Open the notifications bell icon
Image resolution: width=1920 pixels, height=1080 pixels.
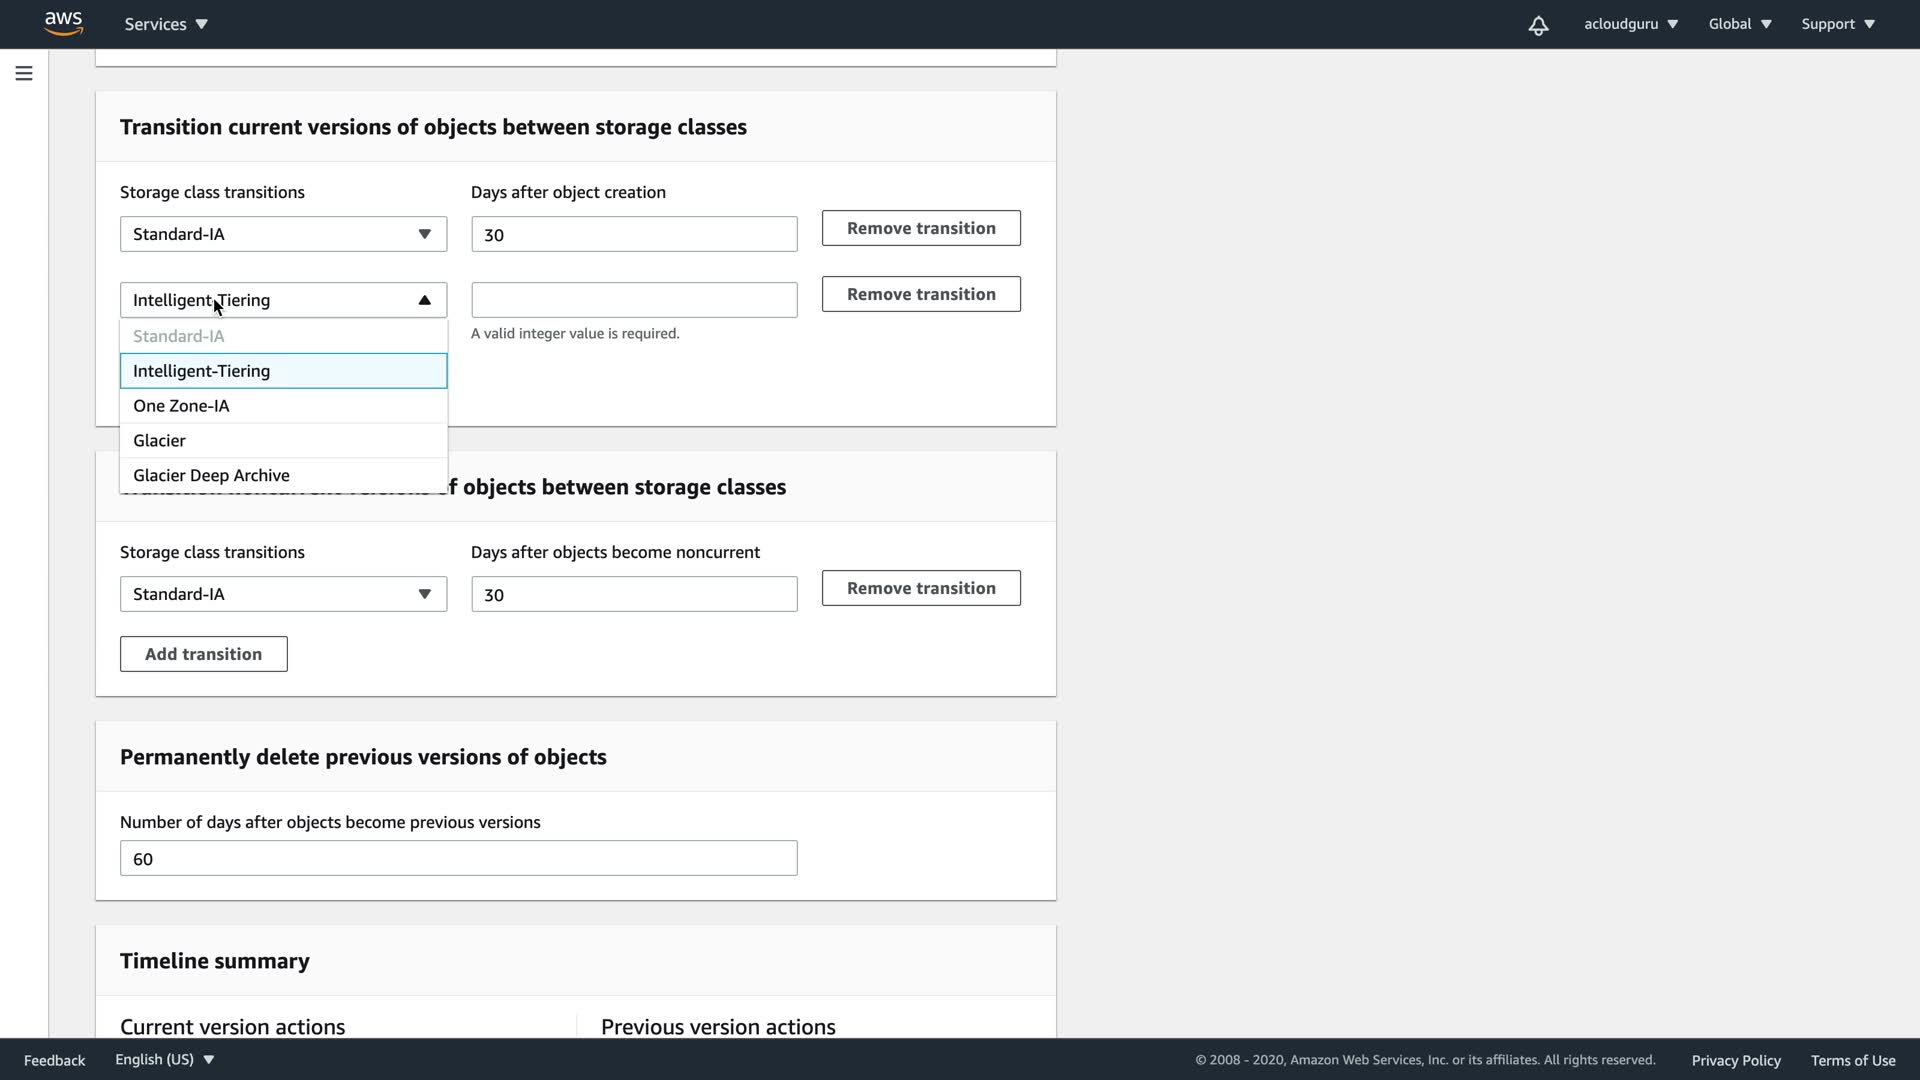tap(1538, 25)
